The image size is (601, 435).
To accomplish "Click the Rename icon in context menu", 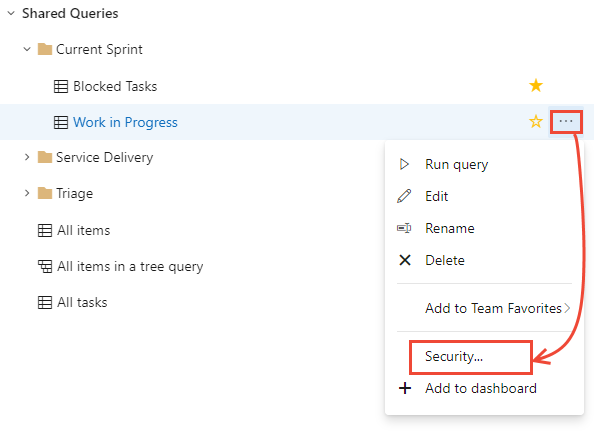I will 405,228.
